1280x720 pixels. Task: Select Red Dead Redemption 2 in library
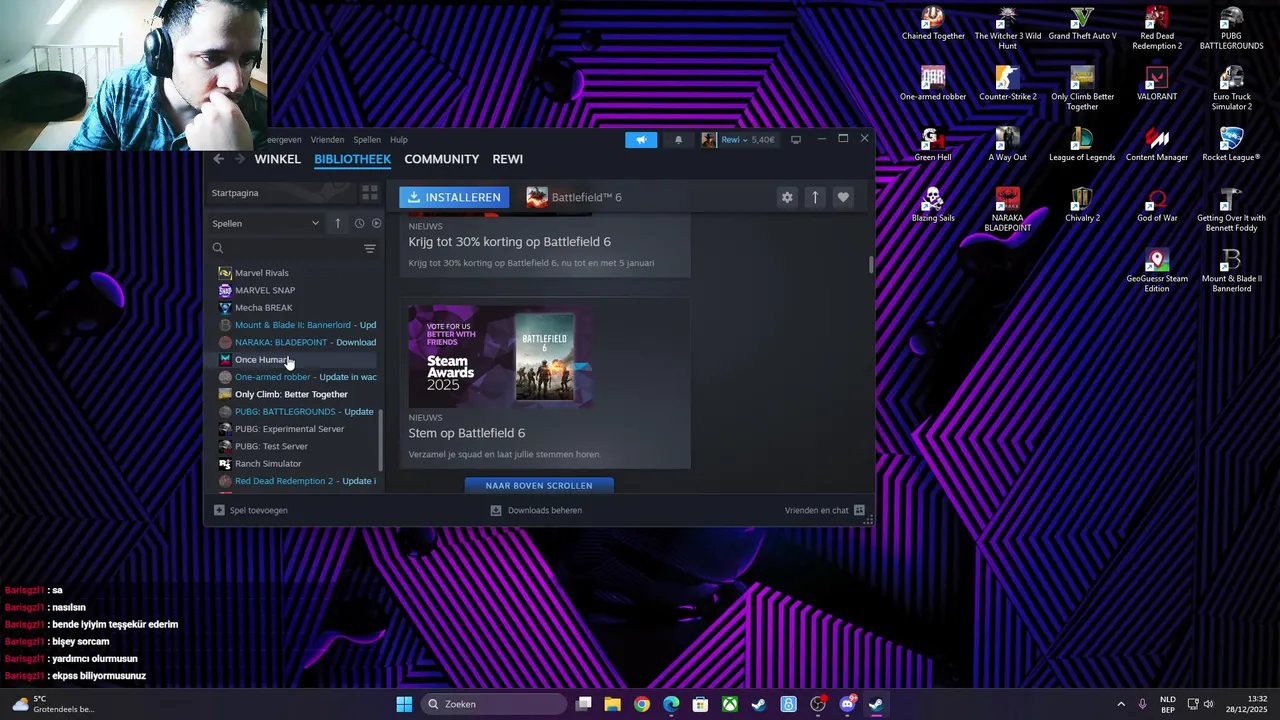click(x=296, y=481)
